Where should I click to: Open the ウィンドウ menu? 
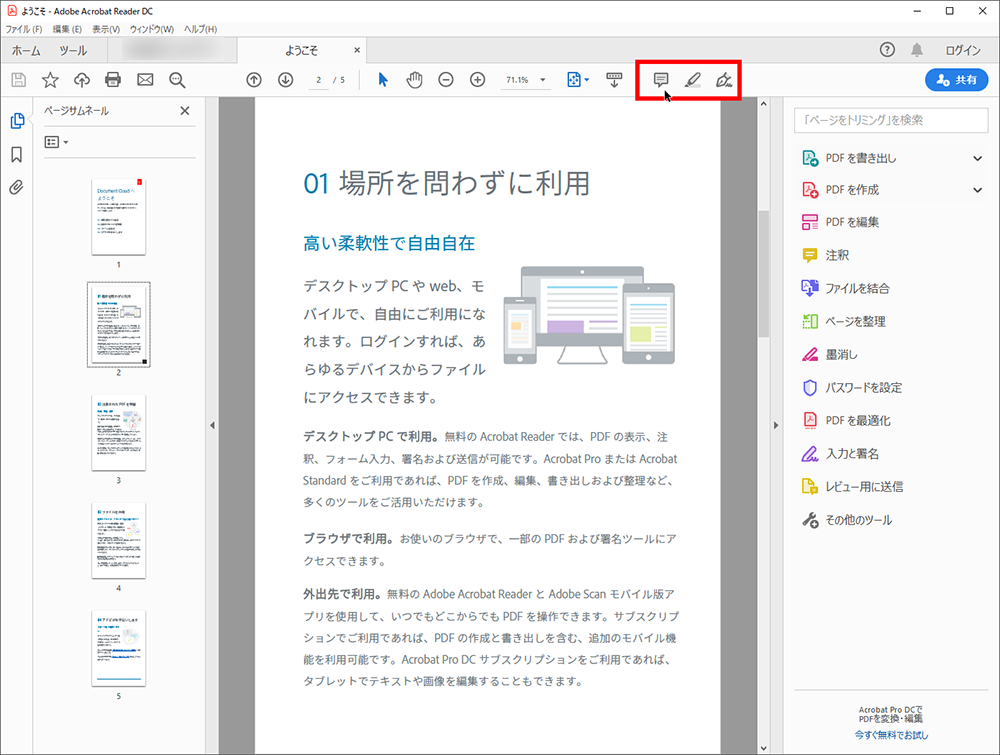152,29
